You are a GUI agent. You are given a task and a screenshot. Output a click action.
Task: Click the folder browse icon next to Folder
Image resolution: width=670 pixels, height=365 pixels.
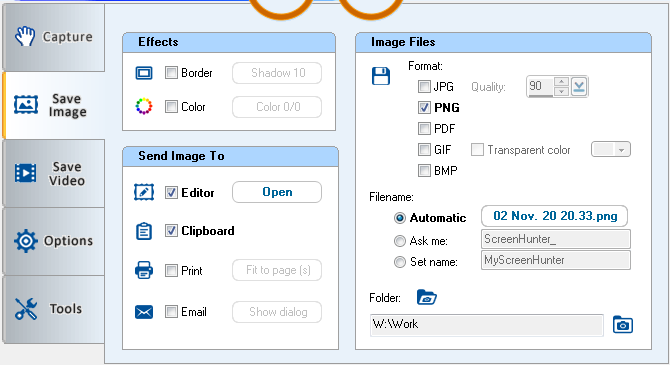point(426,297)
